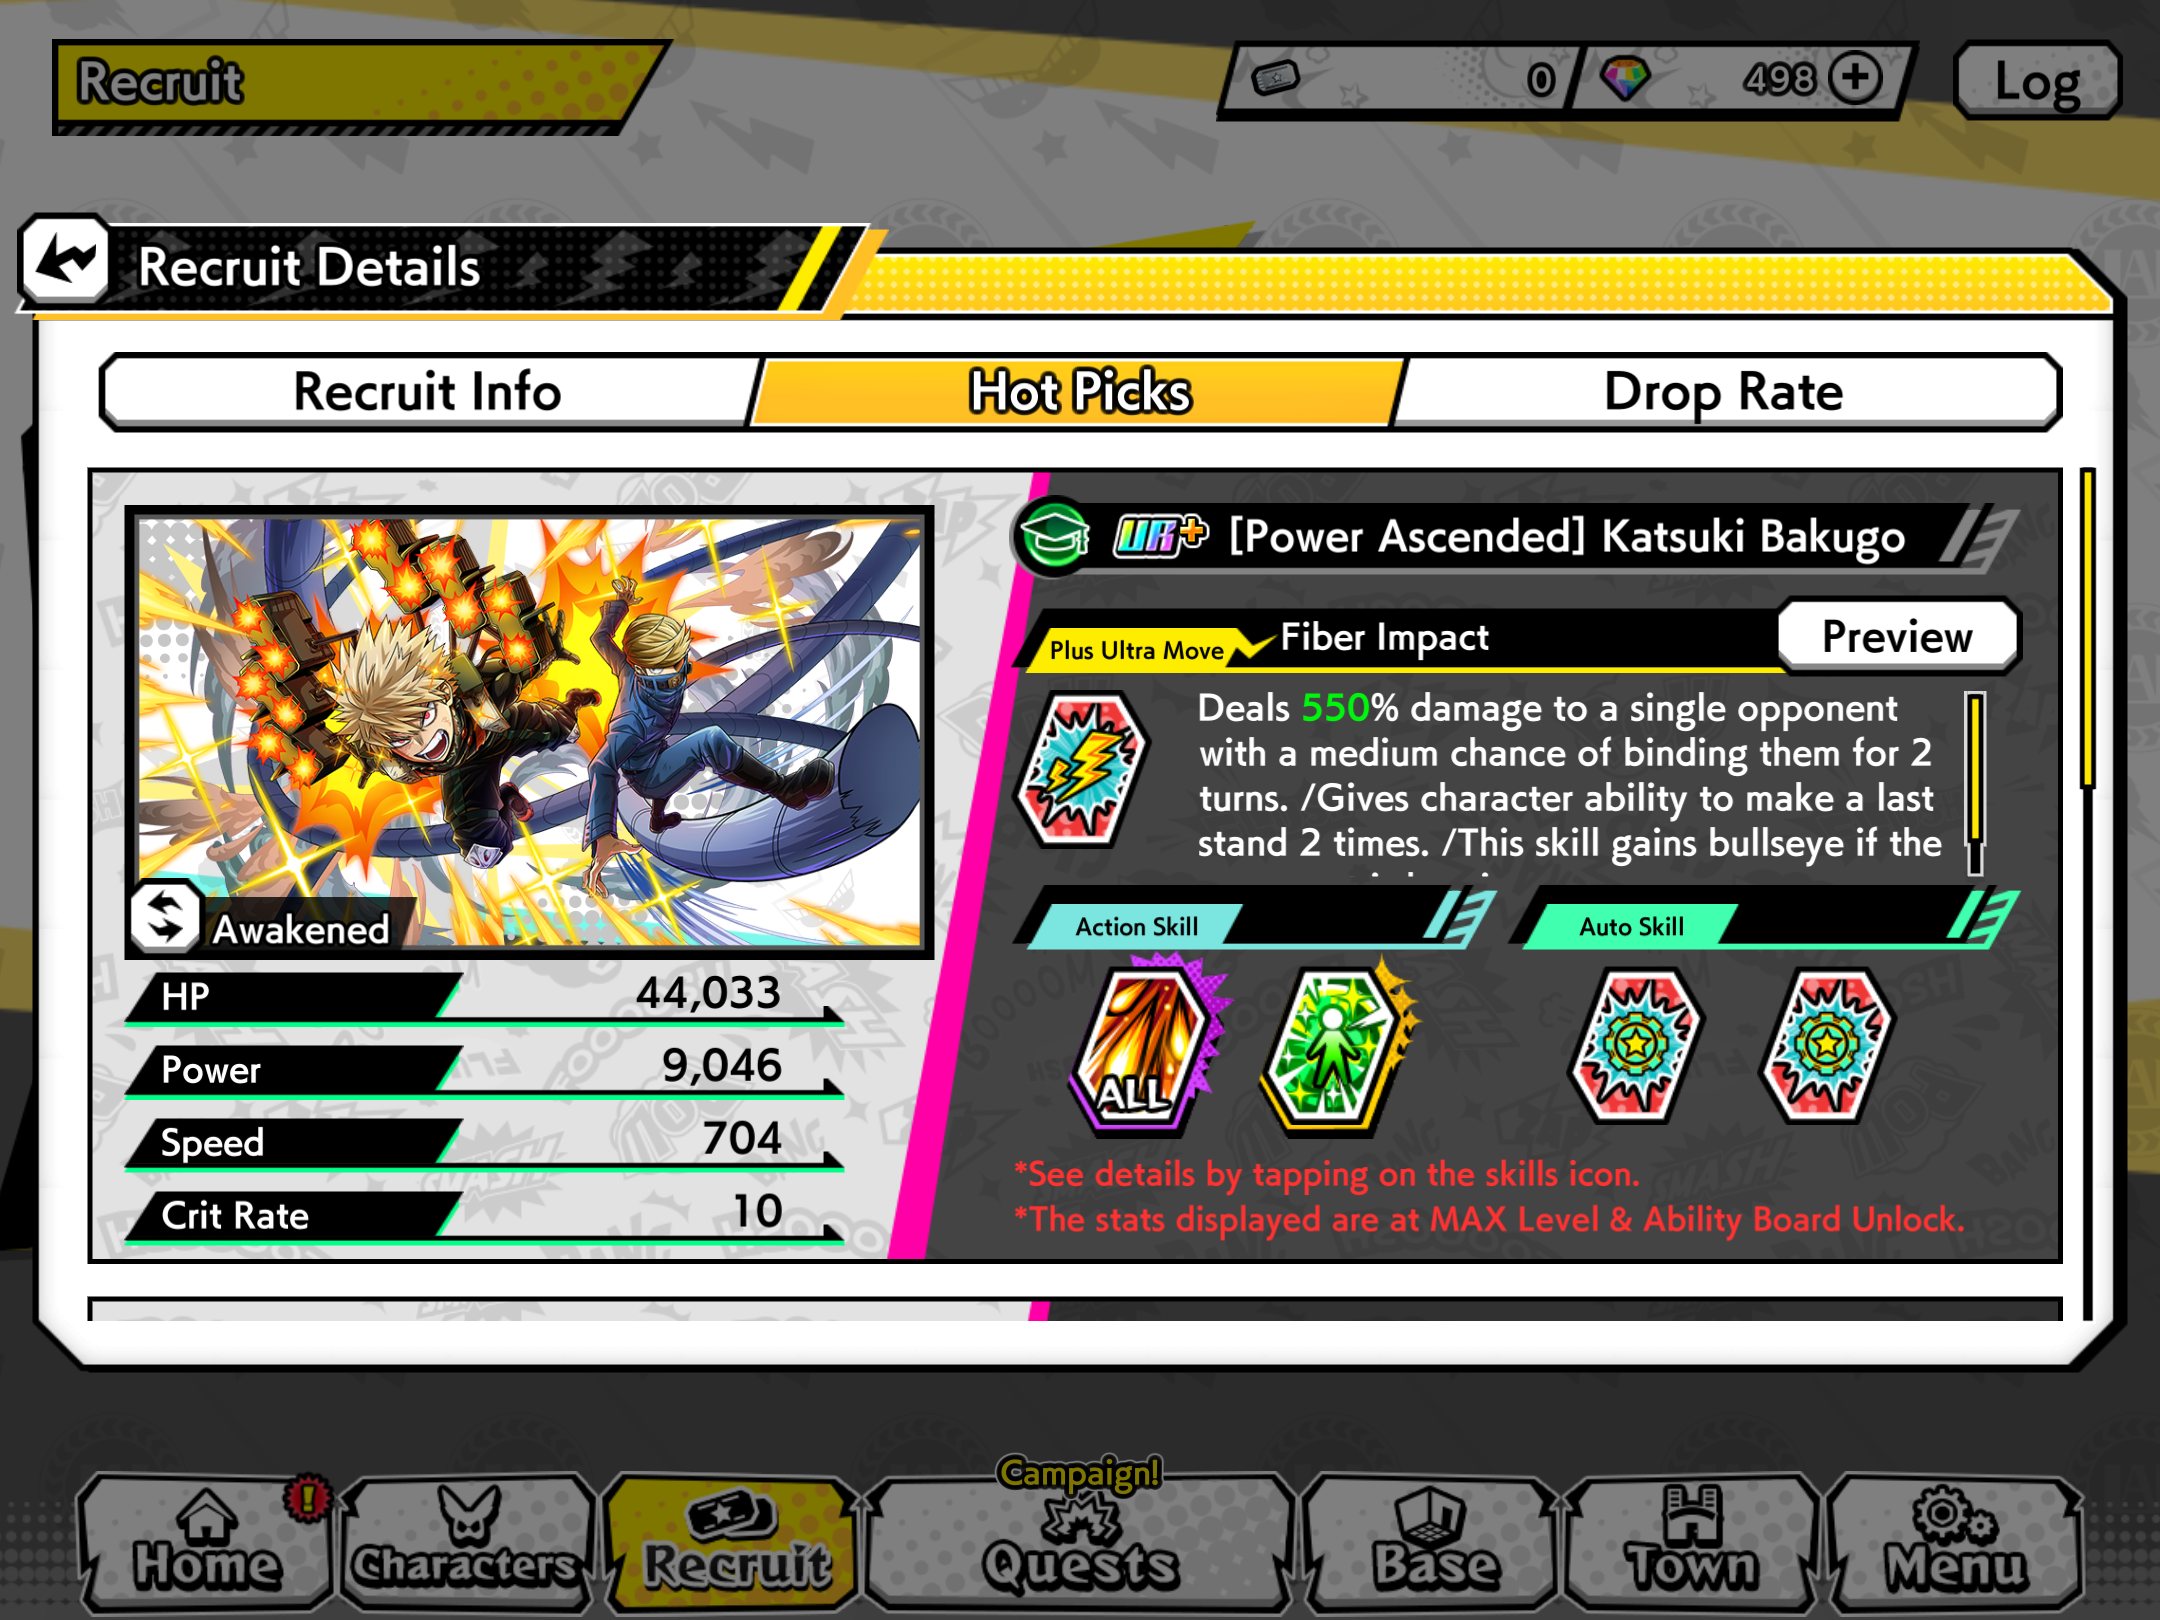Tap the back arrow beside Recruit Details
The image size is (2160, 1620).
pyautogui.click(x=65, y=261)
